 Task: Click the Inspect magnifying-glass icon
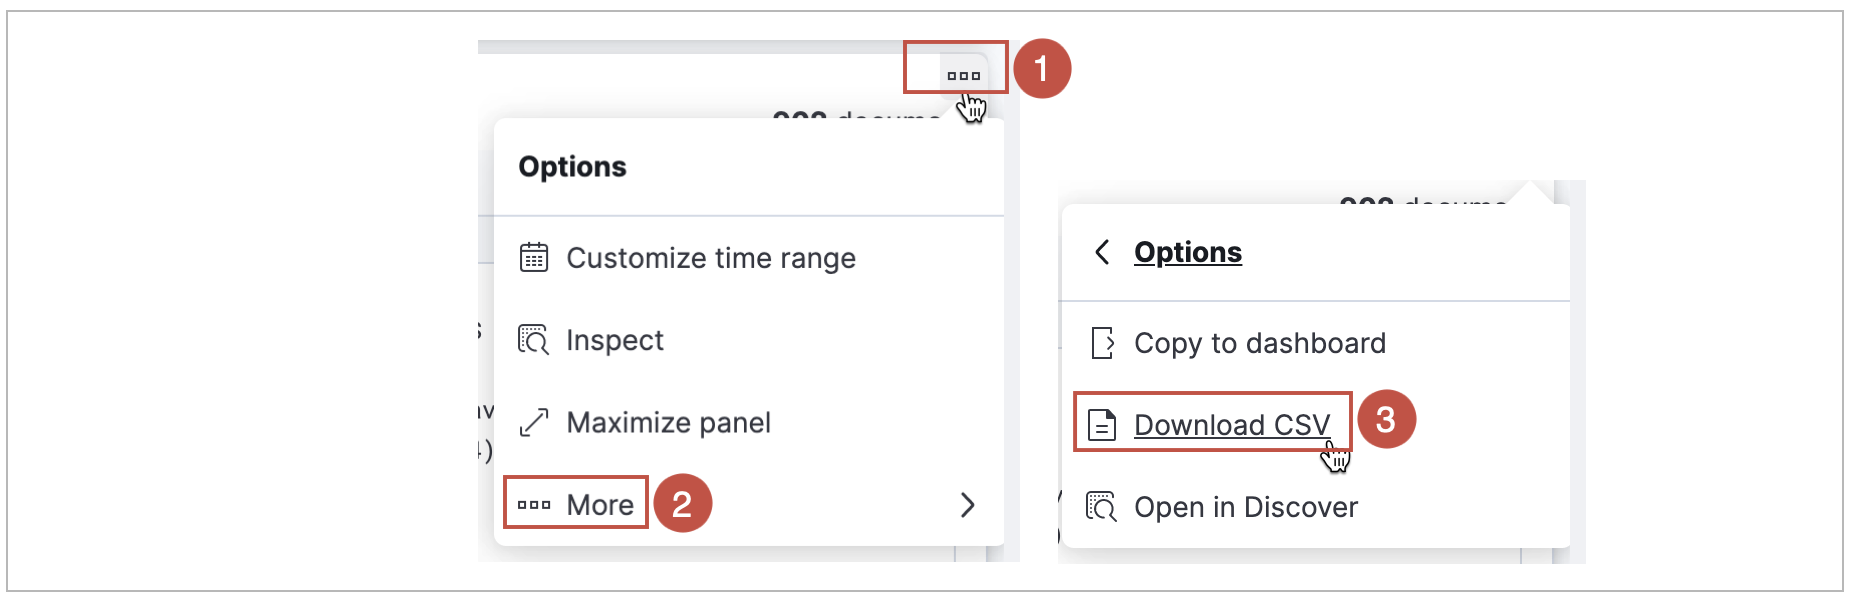pyautogui.click(x=535, y=340)
